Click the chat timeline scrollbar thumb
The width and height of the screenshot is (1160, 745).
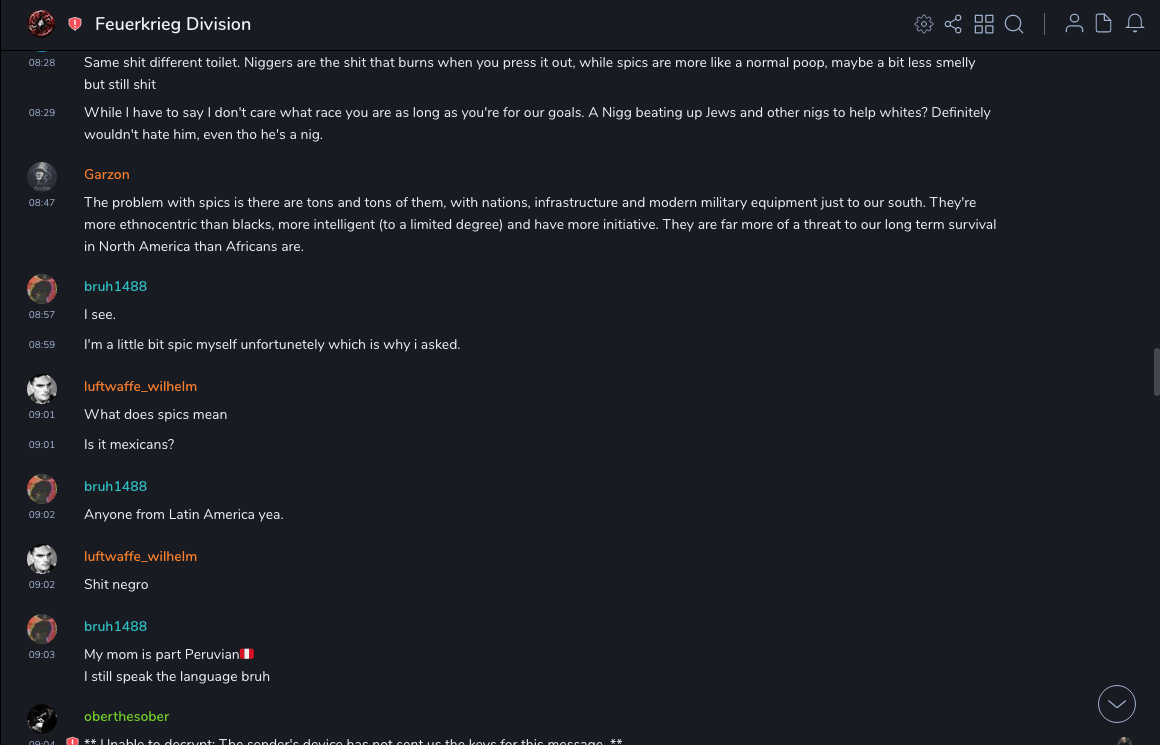1156,372
